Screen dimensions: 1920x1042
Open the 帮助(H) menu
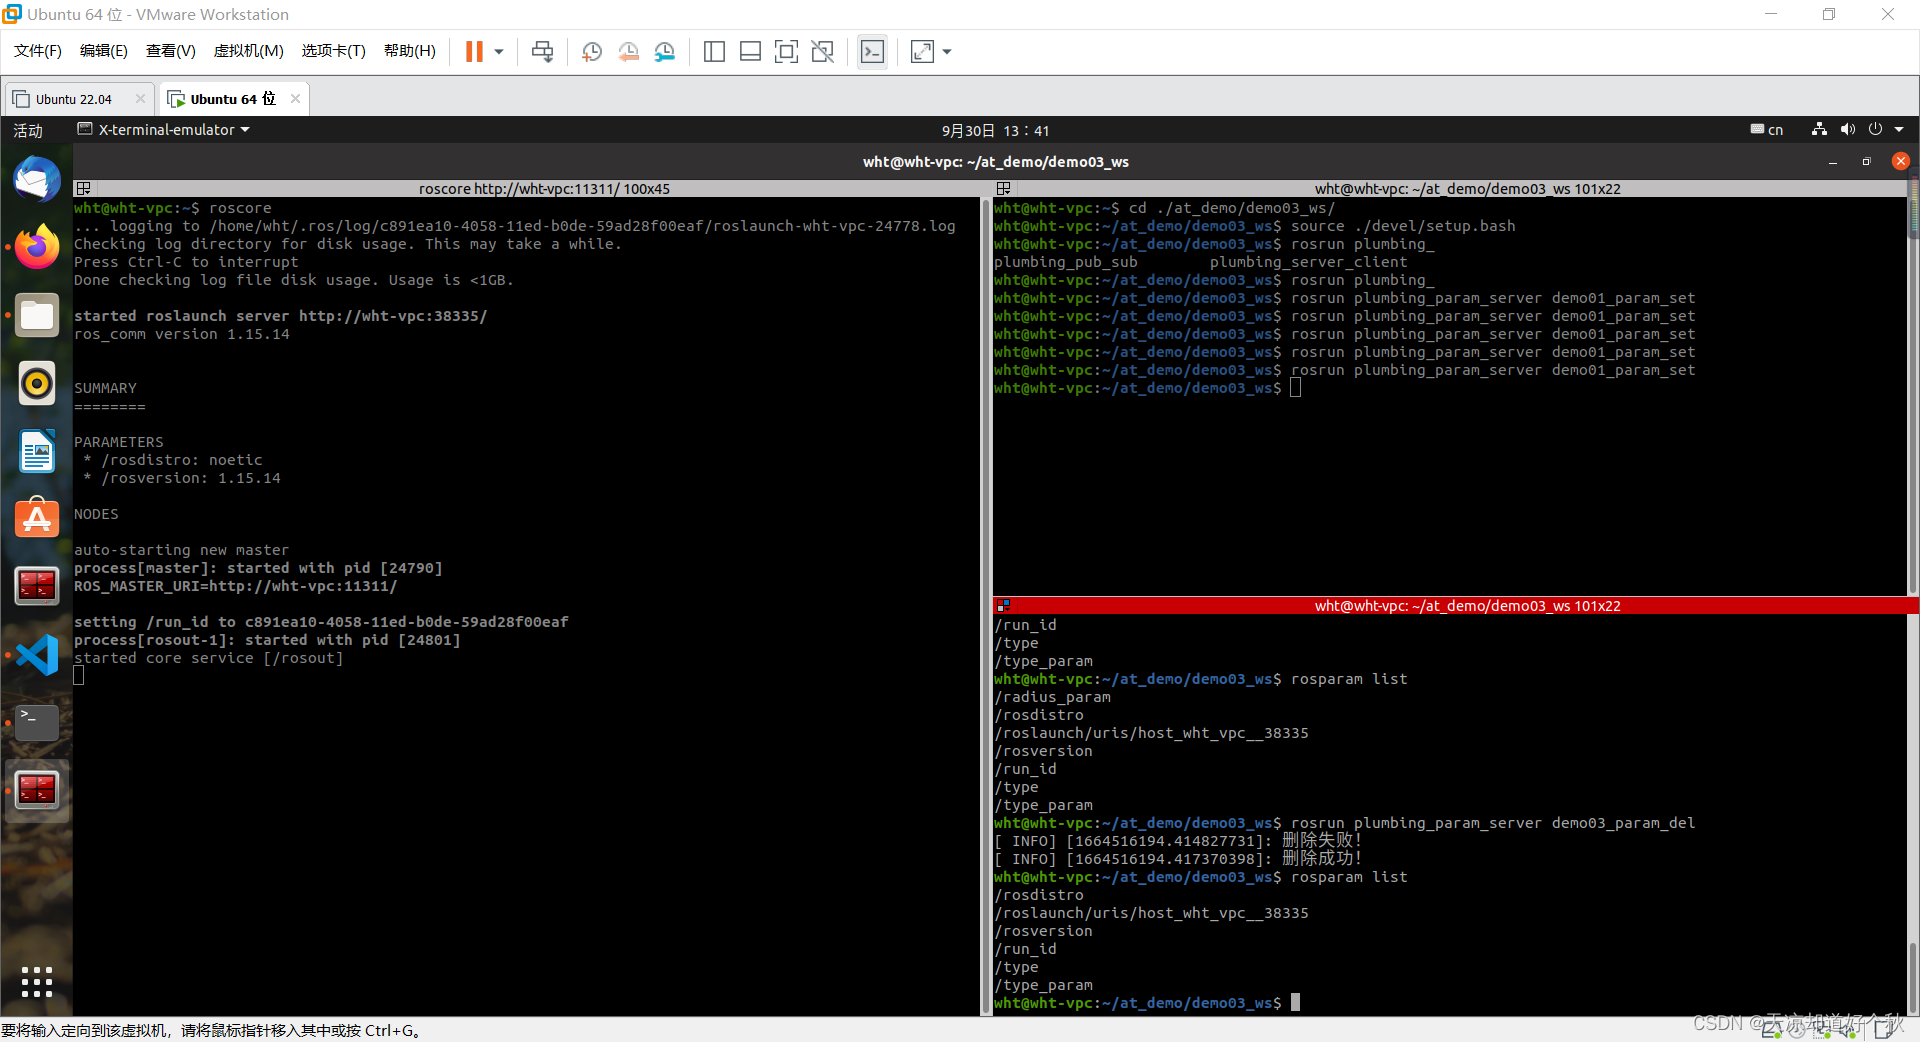(410, 51)
